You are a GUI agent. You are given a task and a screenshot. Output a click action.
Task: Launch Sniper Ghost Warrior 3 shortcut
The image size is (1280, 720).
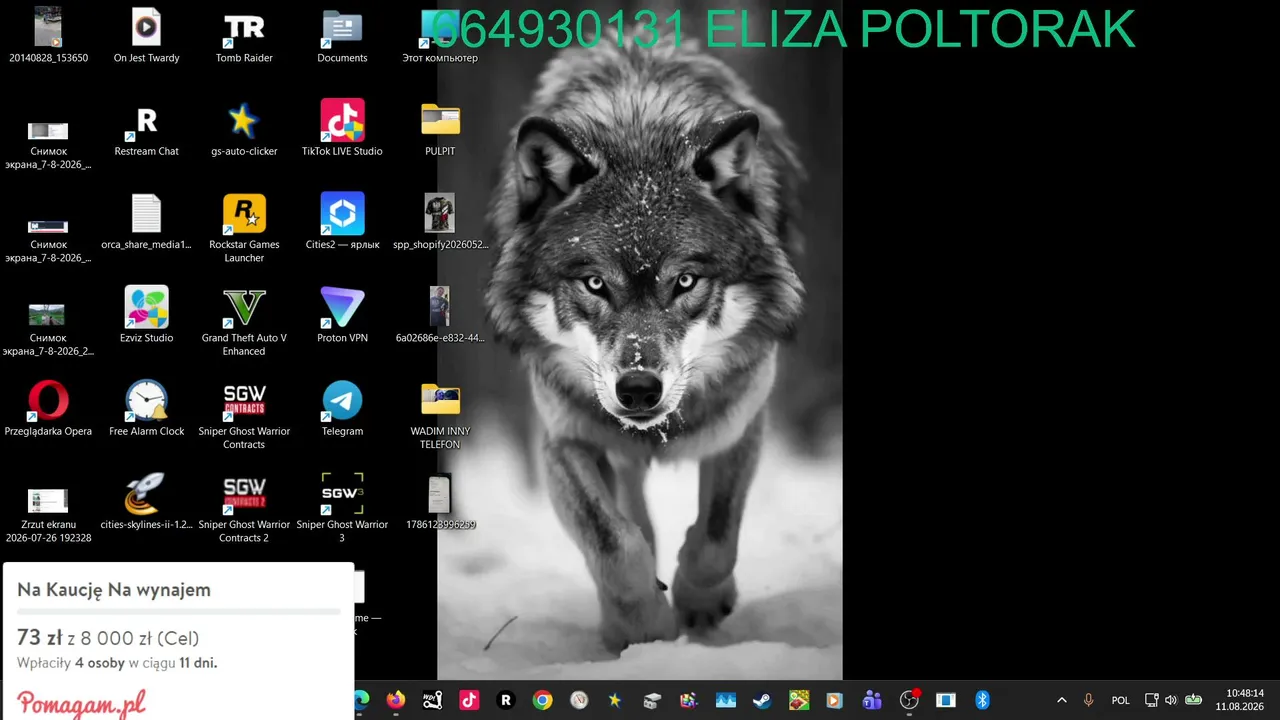click(x=342, y=509)
